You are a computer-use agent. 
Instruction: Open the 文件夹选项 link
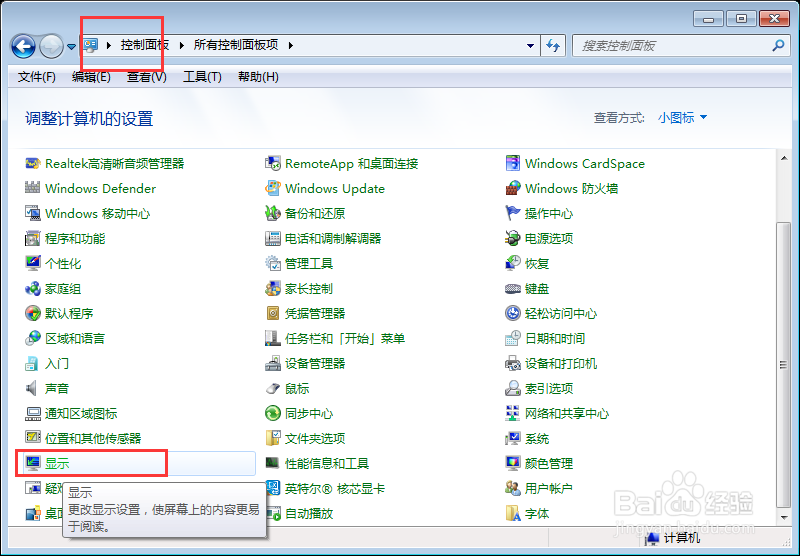(x=315, y=439)
